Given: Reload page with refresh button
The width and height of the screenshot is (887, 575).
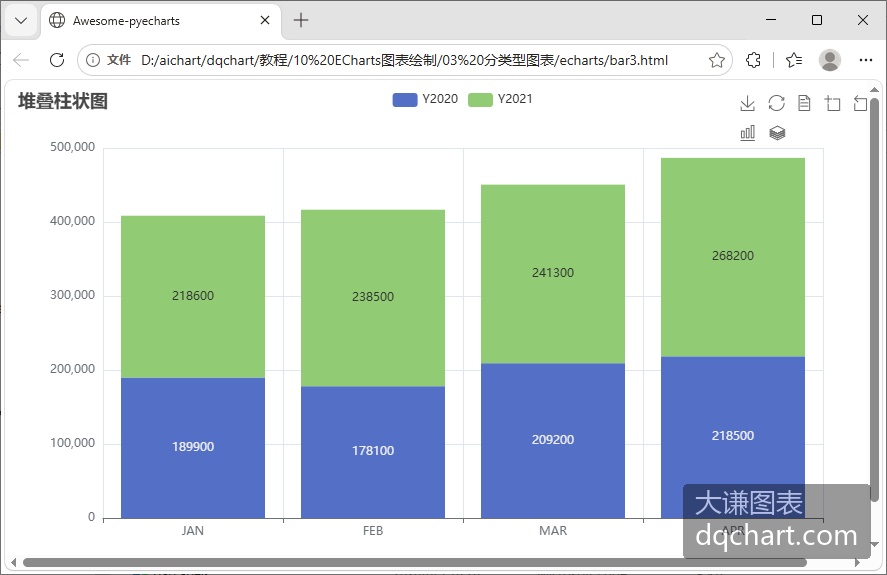Looking at the screenshot, I should pyautogui.click(x=57, y=60).
